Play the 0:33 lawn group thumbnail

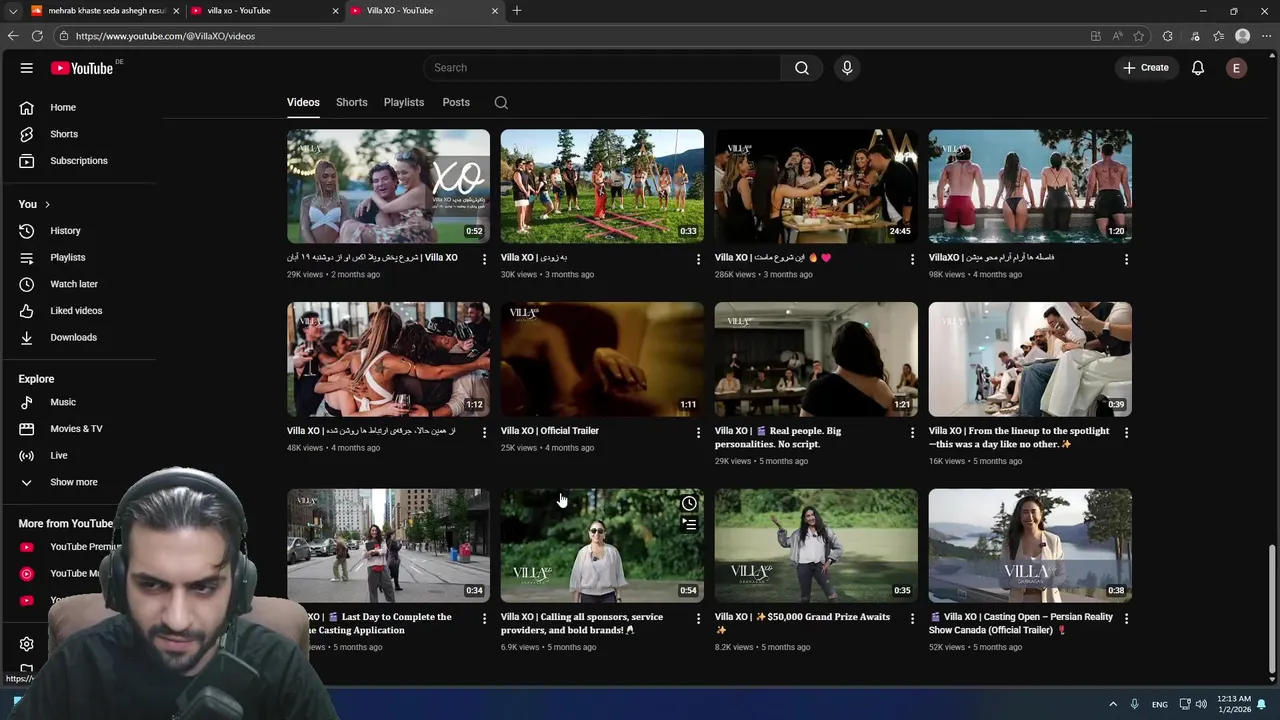602,186
